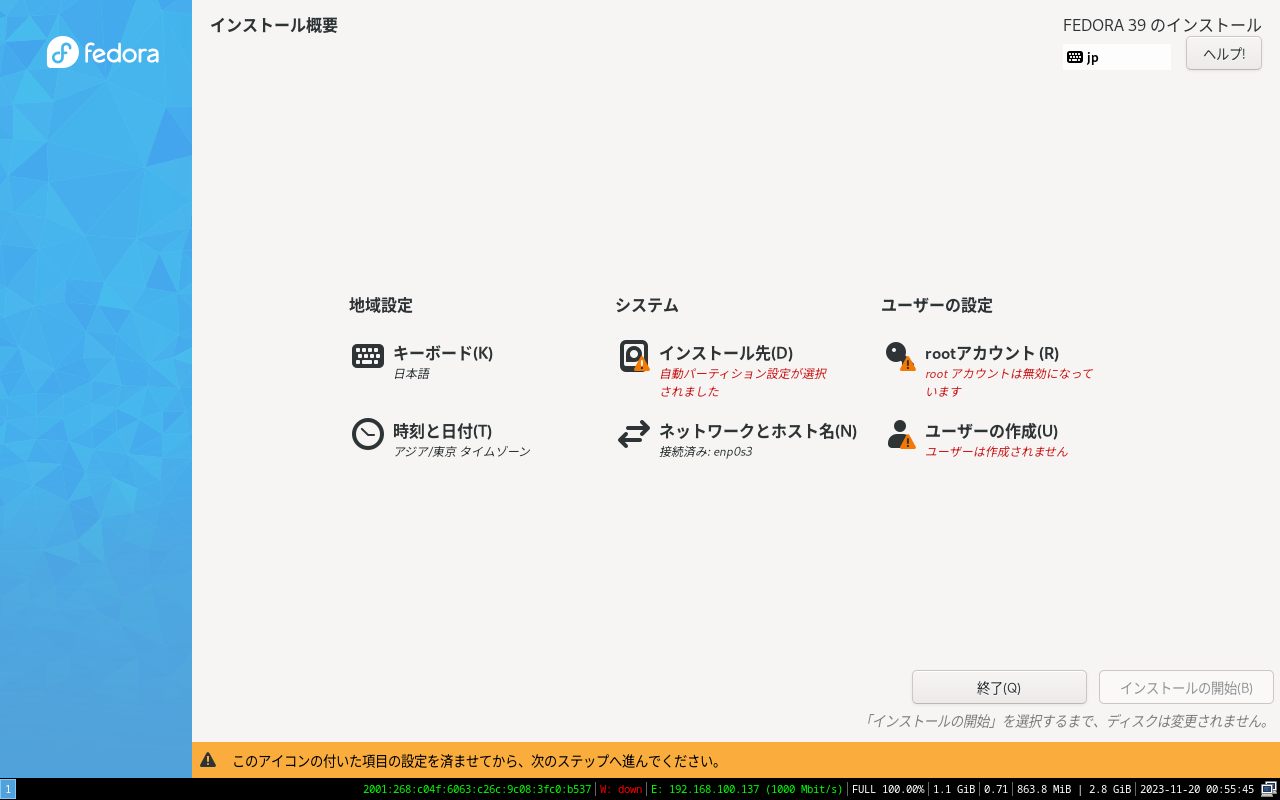Click the display icon in the status bar
This screenshot has height=800, width=1280.
click(x=1269, y=789)
